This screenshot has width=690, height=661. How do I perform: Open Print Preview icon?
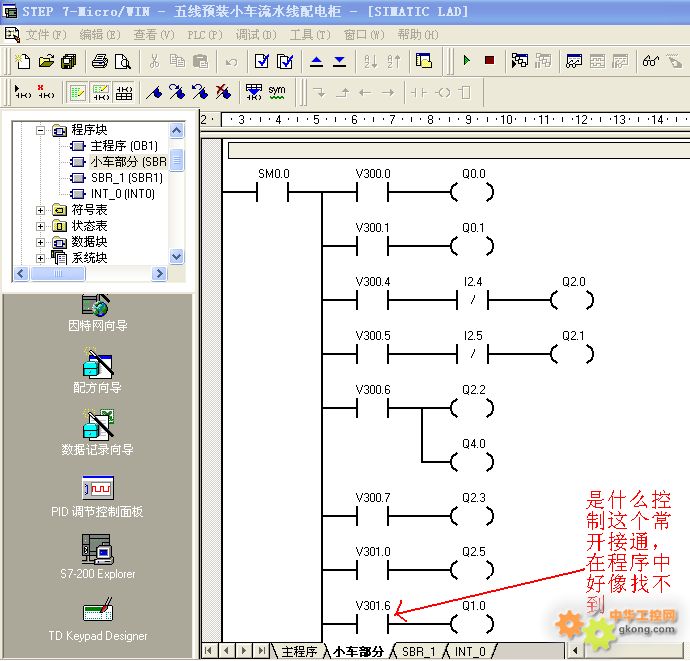click(x=123, y=61)
